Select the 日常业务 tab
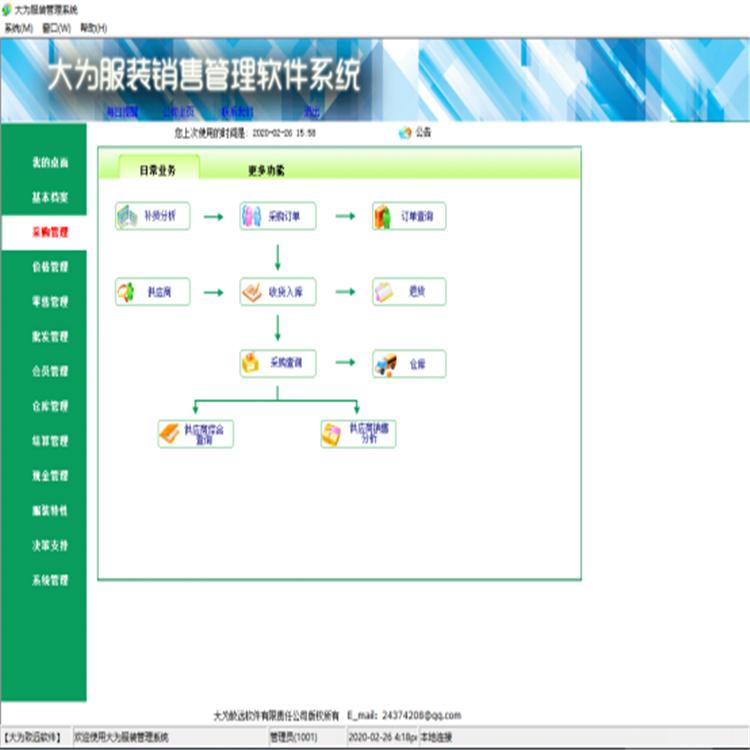The image size is (750, 750). pos(157,170)
